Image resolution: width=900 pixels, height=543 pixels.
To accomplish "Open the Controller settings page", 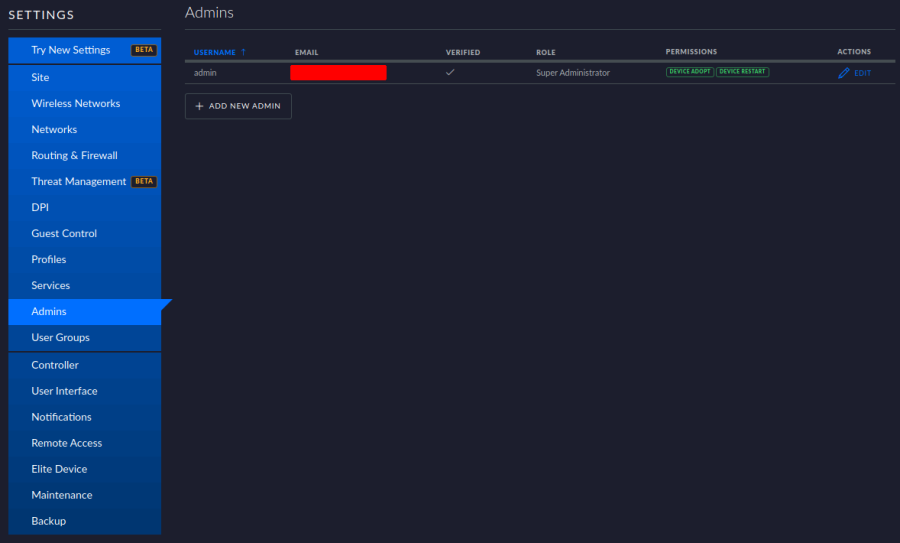I will pos(54,365).
